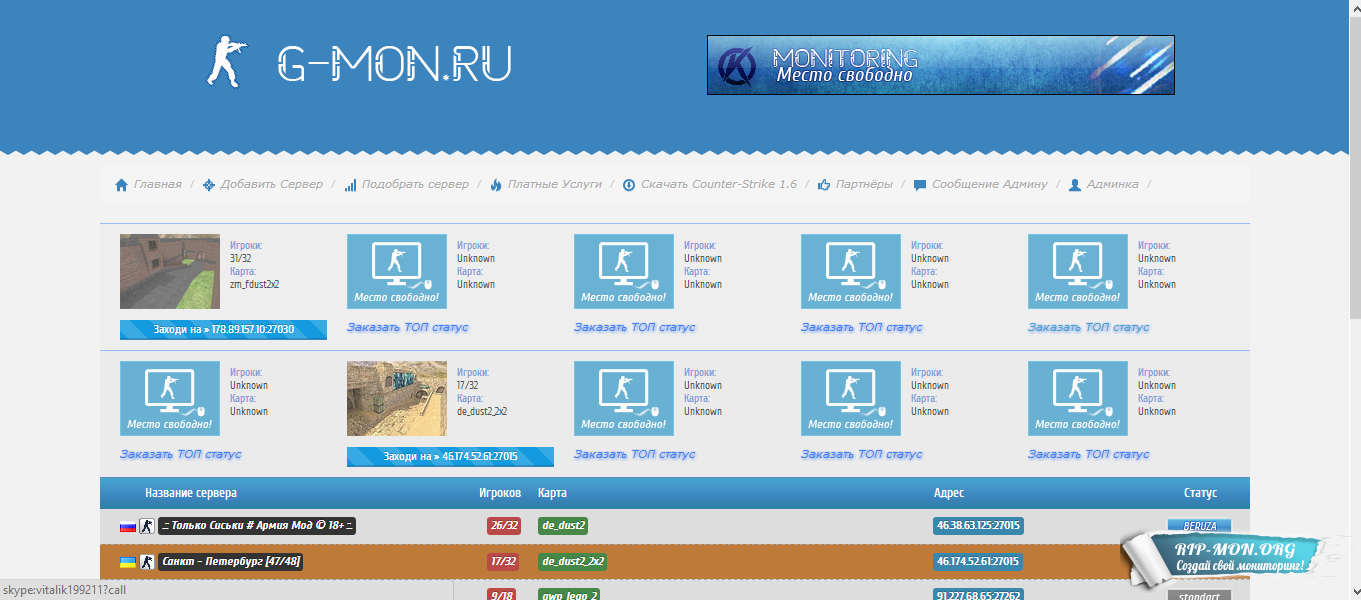Open the Админка menu item
The width and height of the screenshot is (1361, 600).
(1113, 184)
